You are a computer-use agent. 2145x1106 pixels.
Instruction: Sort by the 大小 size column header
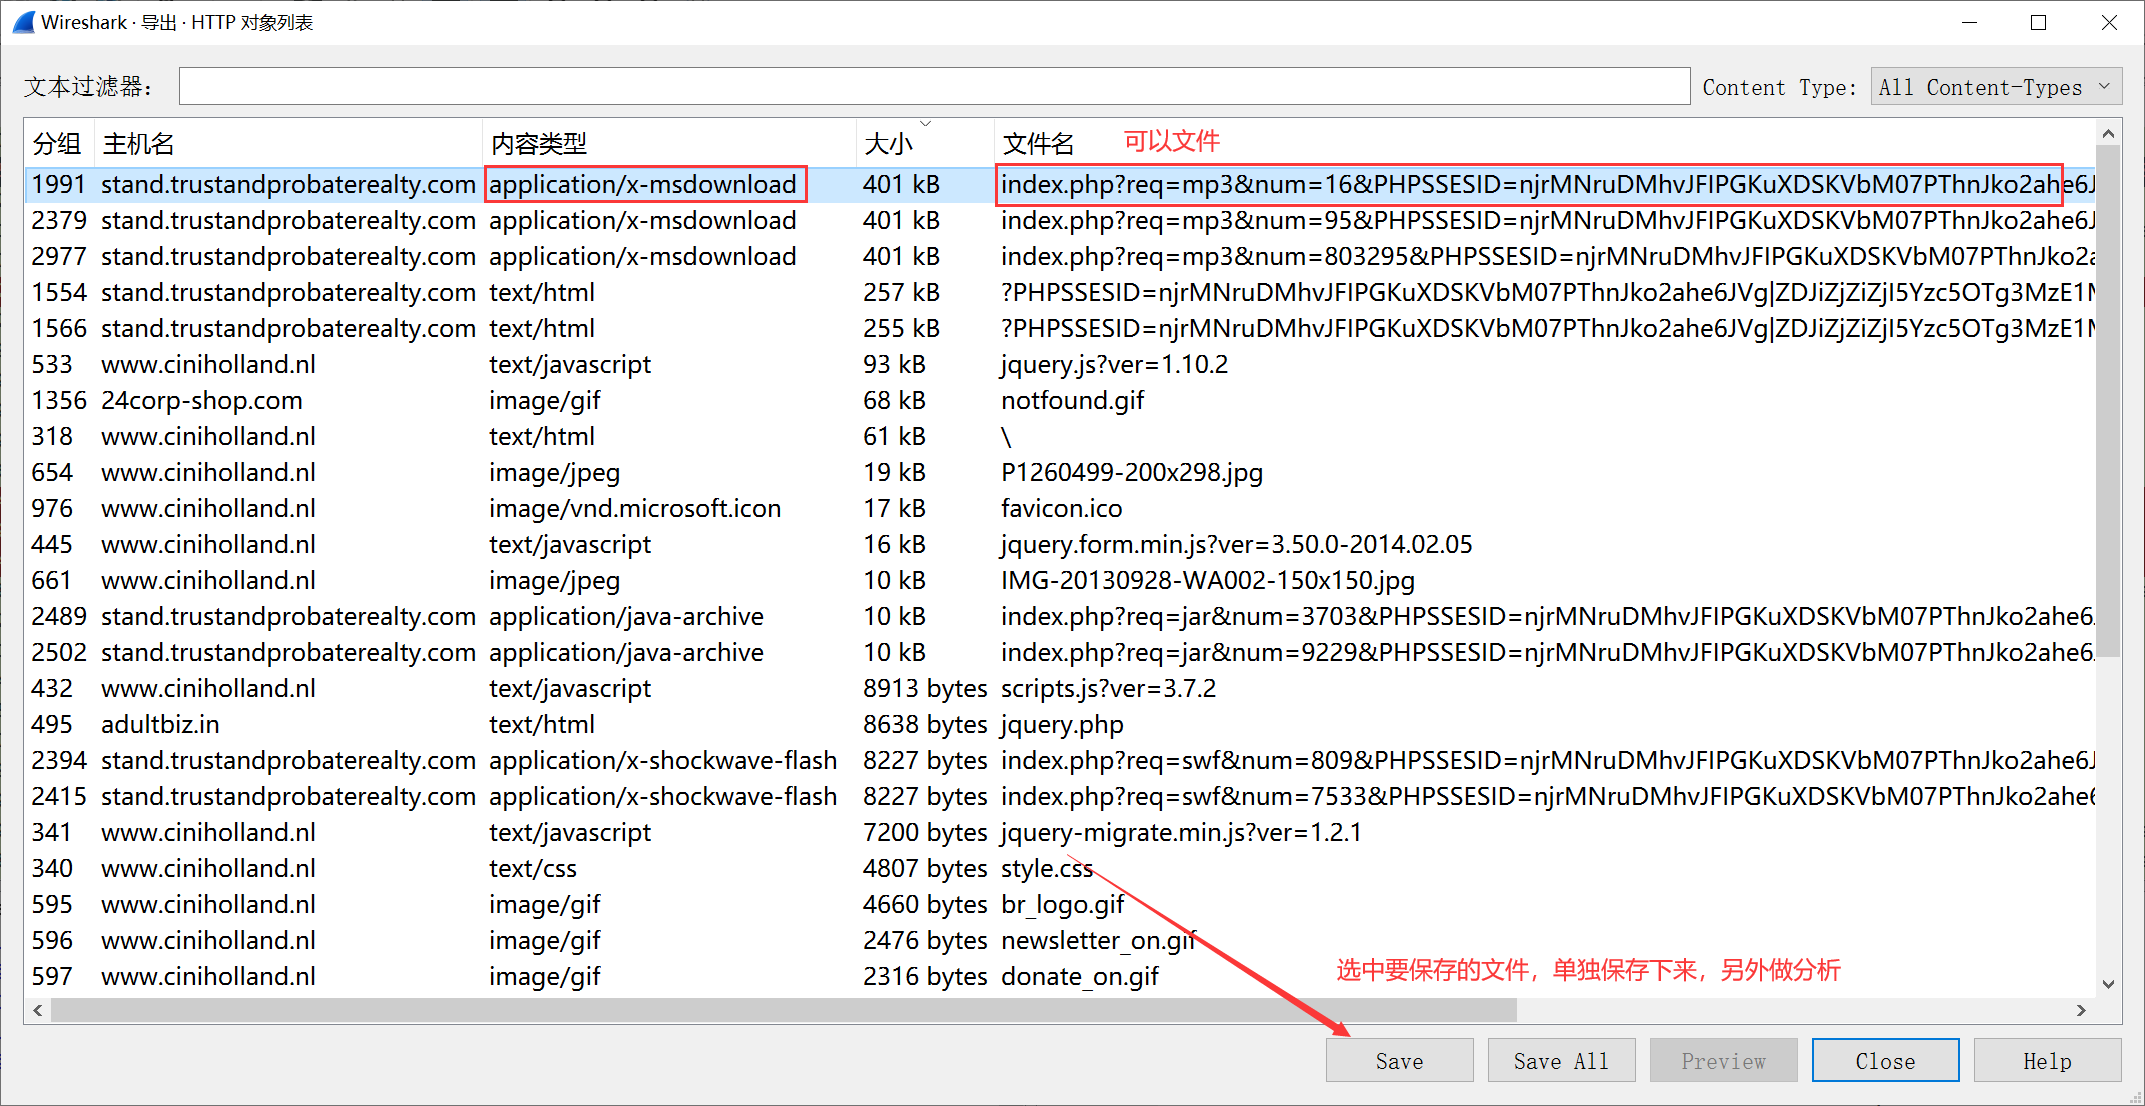click(888, 144)
